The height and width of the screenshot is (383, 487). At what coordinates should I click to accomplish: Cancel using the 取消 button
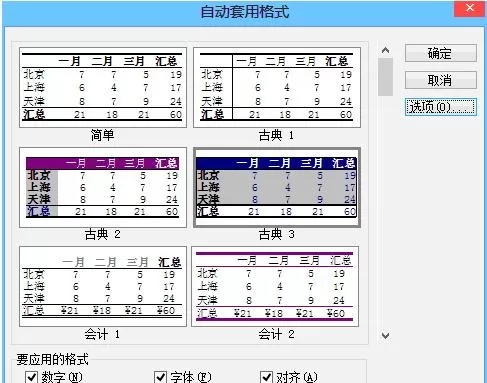(441, 80)
